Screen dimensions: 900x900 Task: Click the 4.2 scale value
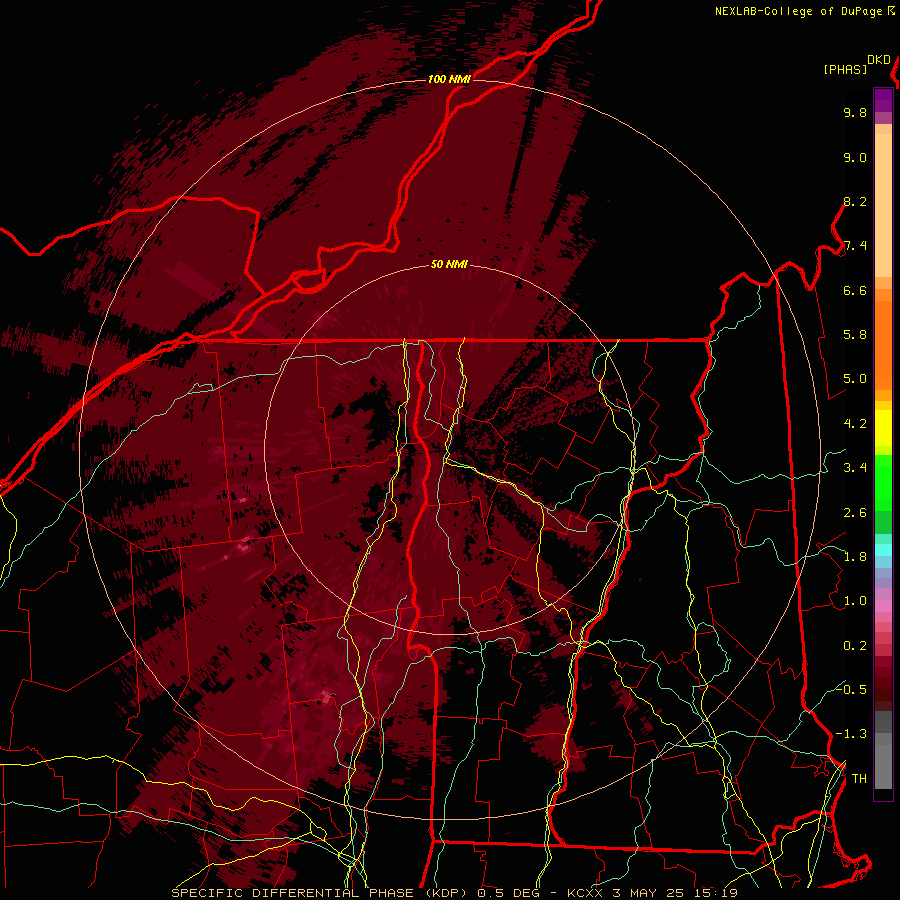click(x=855, y=424)
